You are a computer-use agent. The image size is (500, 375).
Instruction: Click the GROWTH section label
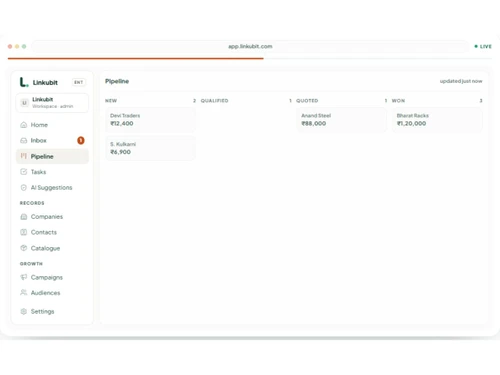tap(31, 264)
